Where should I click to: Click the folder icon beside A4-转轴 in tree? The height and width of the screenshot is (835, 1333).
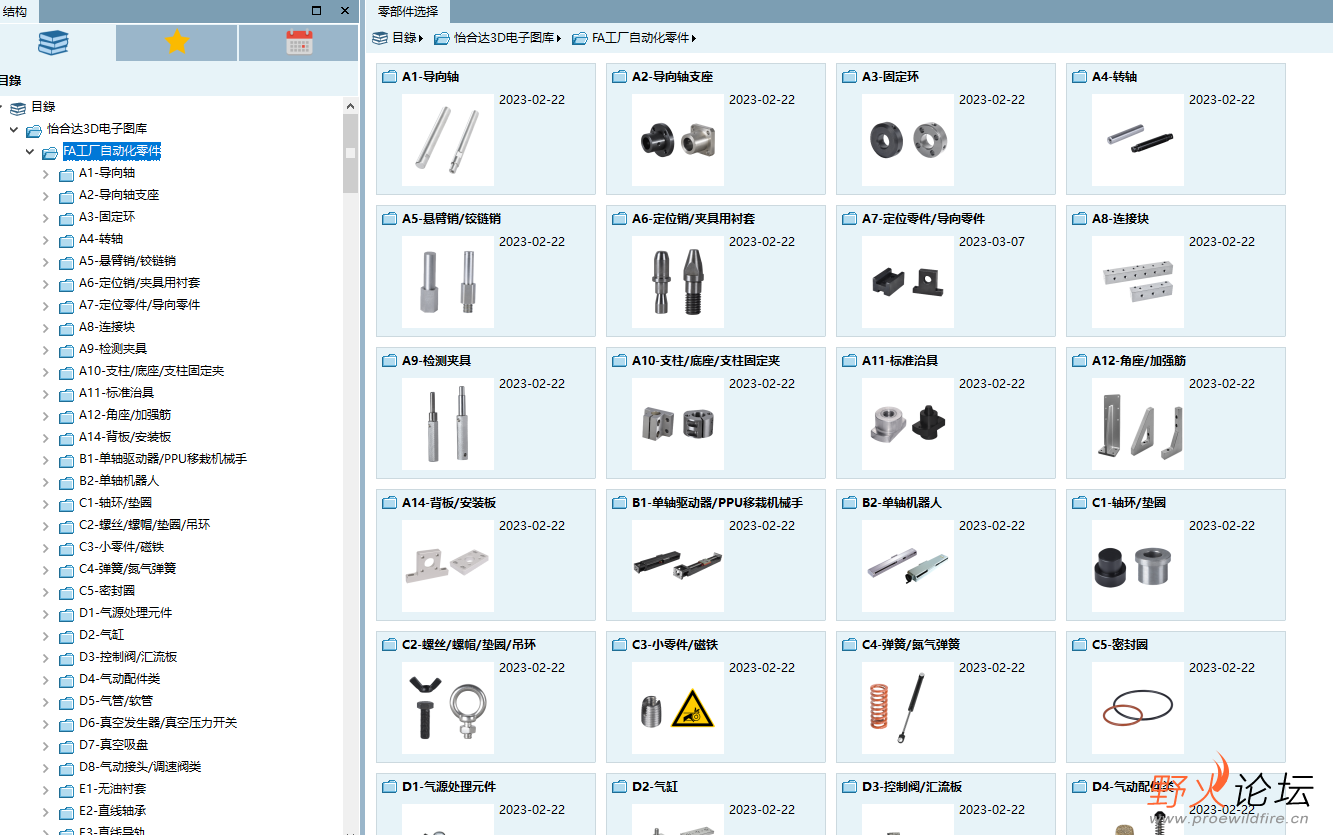(66, 239)
